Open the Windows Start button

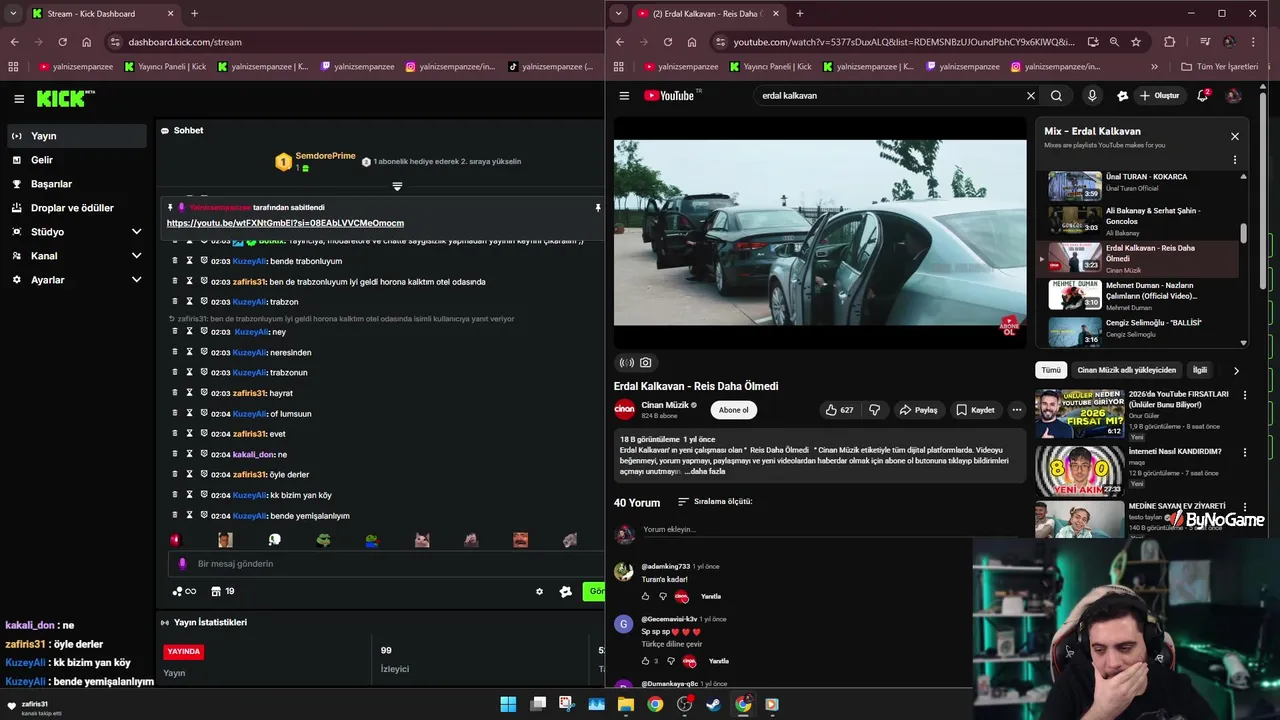[x=508, y=704]
